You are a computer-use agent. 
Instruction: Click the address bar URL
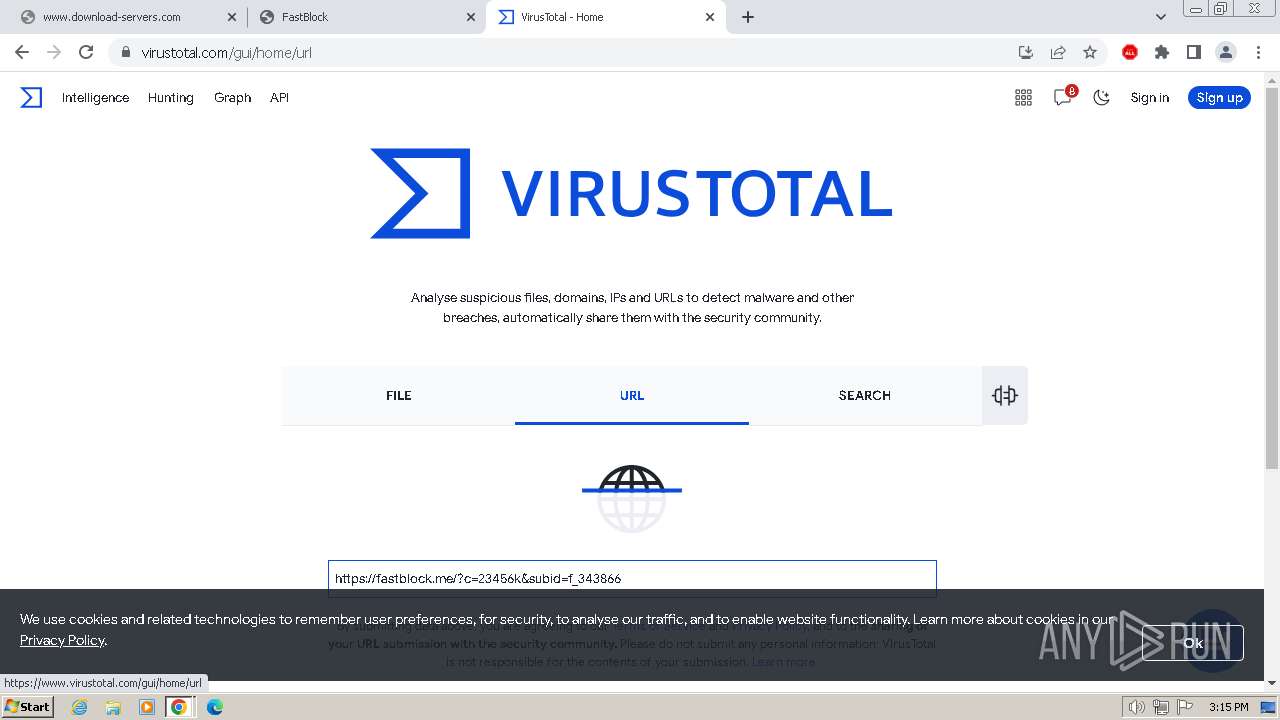click(226, 52)
